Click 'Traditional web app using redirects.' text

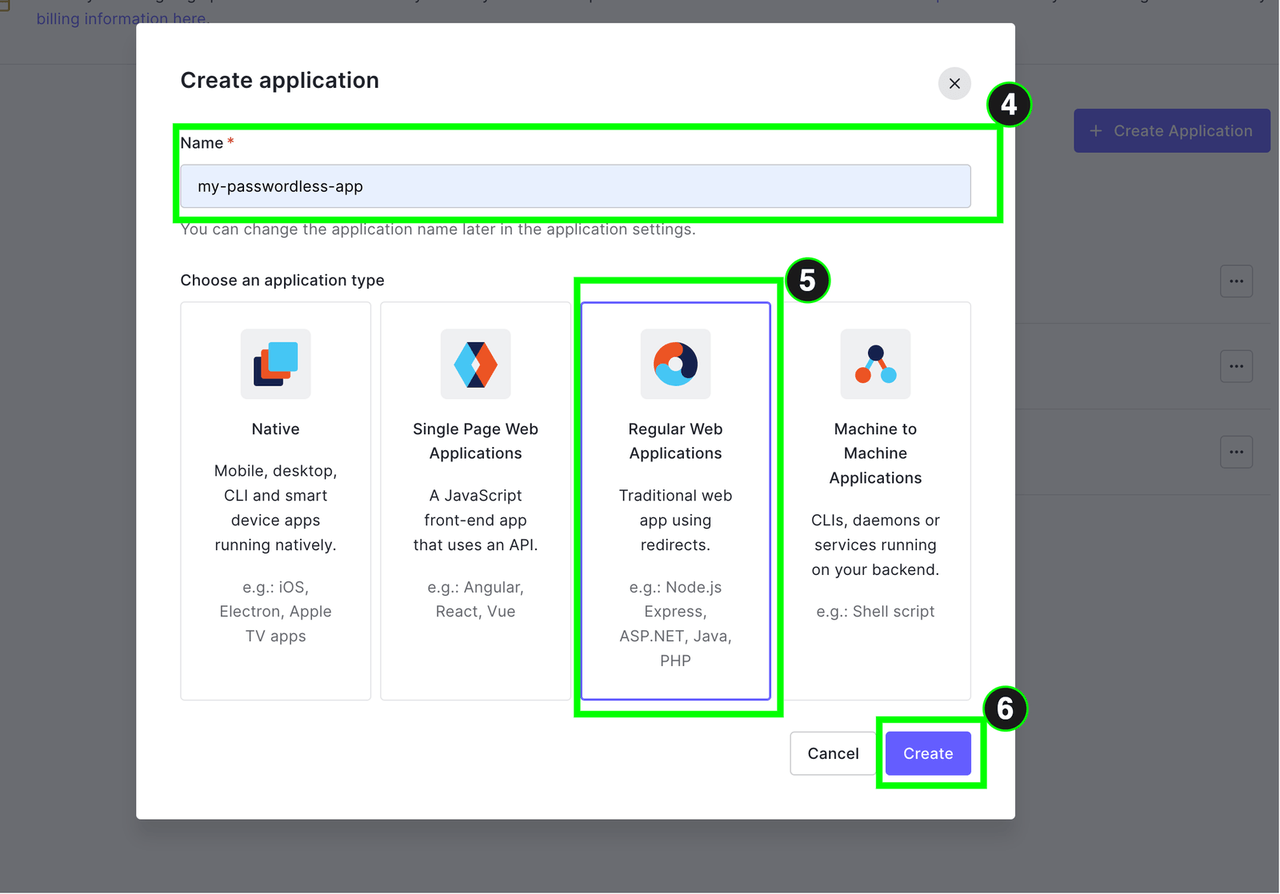[x=676, y=520]
